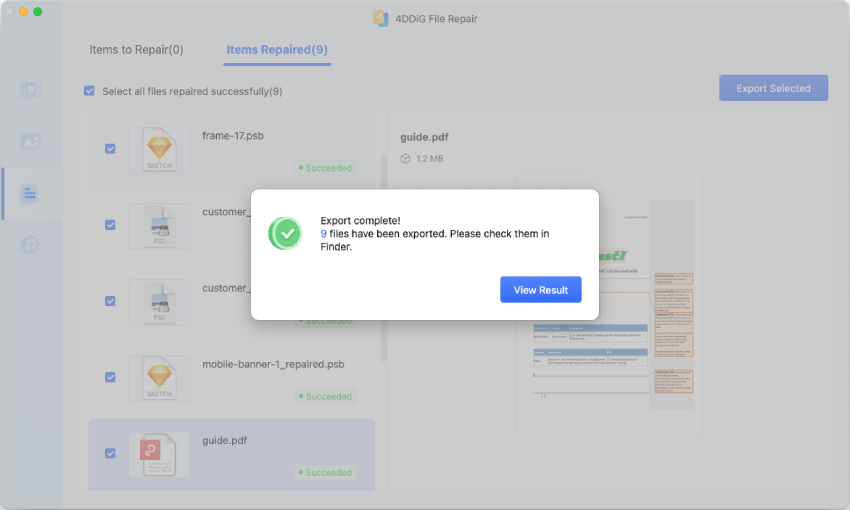Toggle Select all files repaired successfully checkbox

89,91
